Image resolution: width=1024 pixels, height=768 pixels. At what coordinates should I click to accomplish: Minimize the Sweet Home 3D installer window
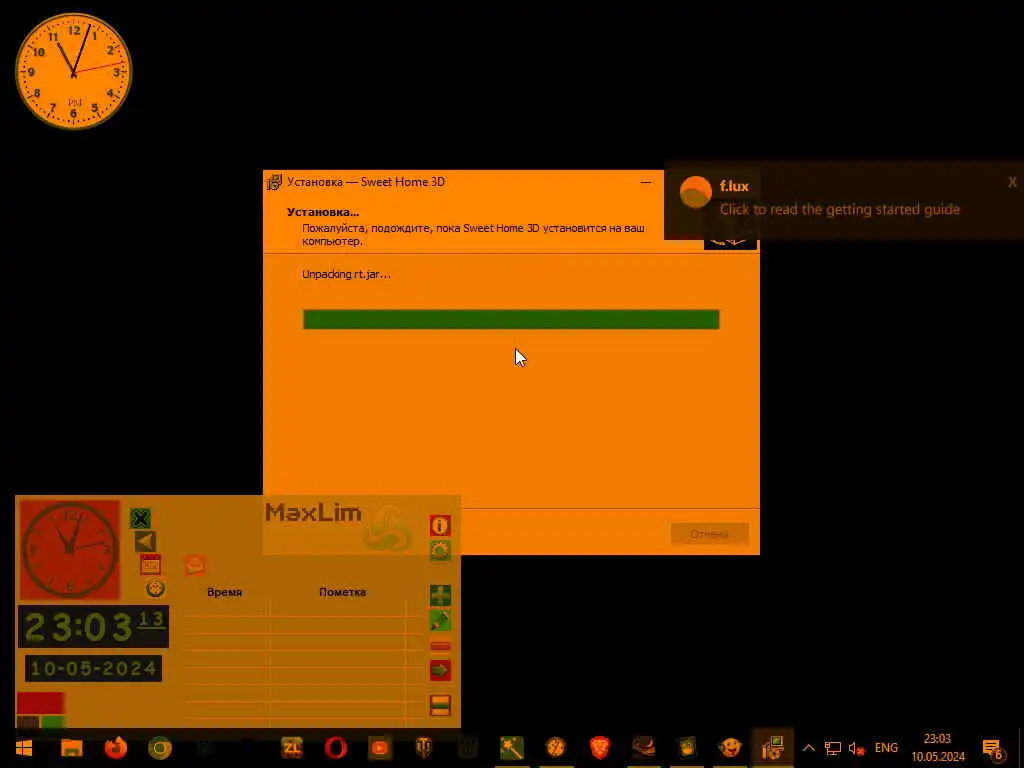[x=646, y=182]
